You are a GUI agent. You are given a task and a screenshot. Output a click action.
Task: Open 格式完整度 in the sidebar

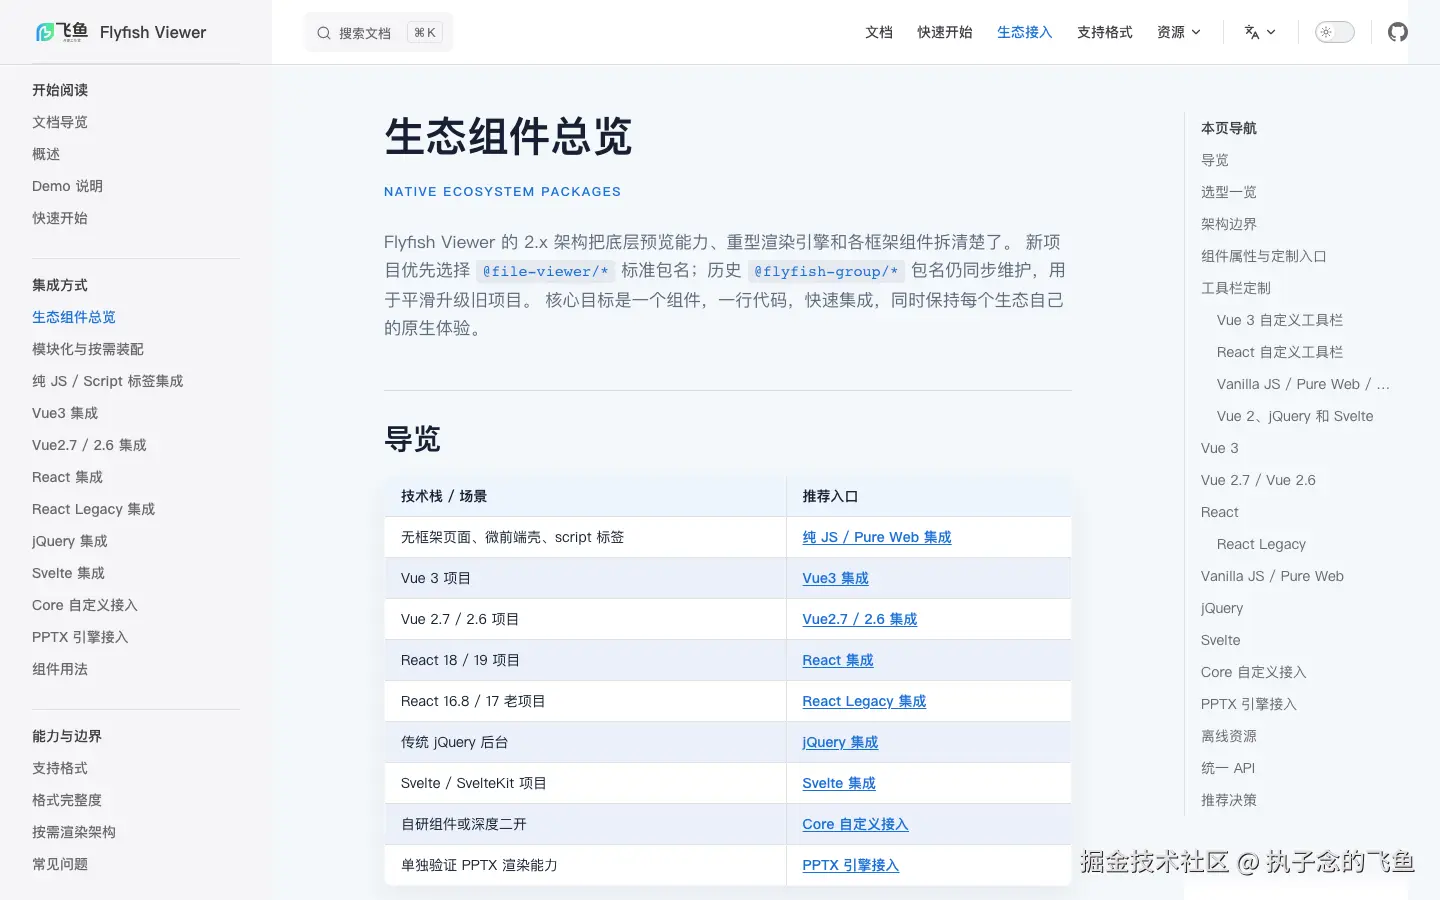coord(67,800)
